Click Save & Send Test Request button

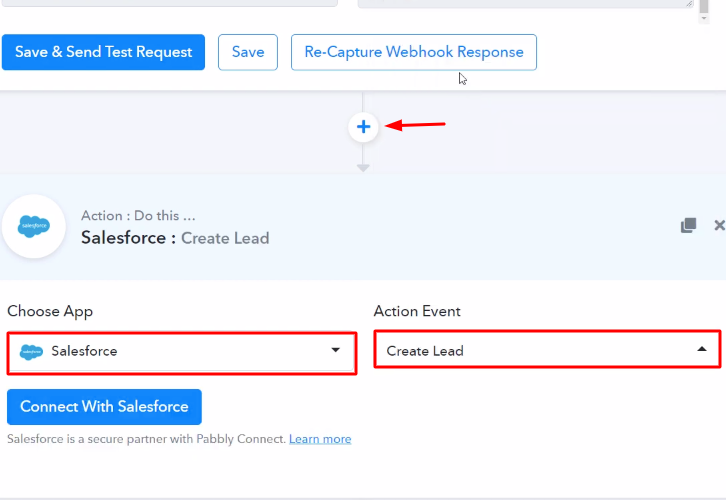point(103,52)
